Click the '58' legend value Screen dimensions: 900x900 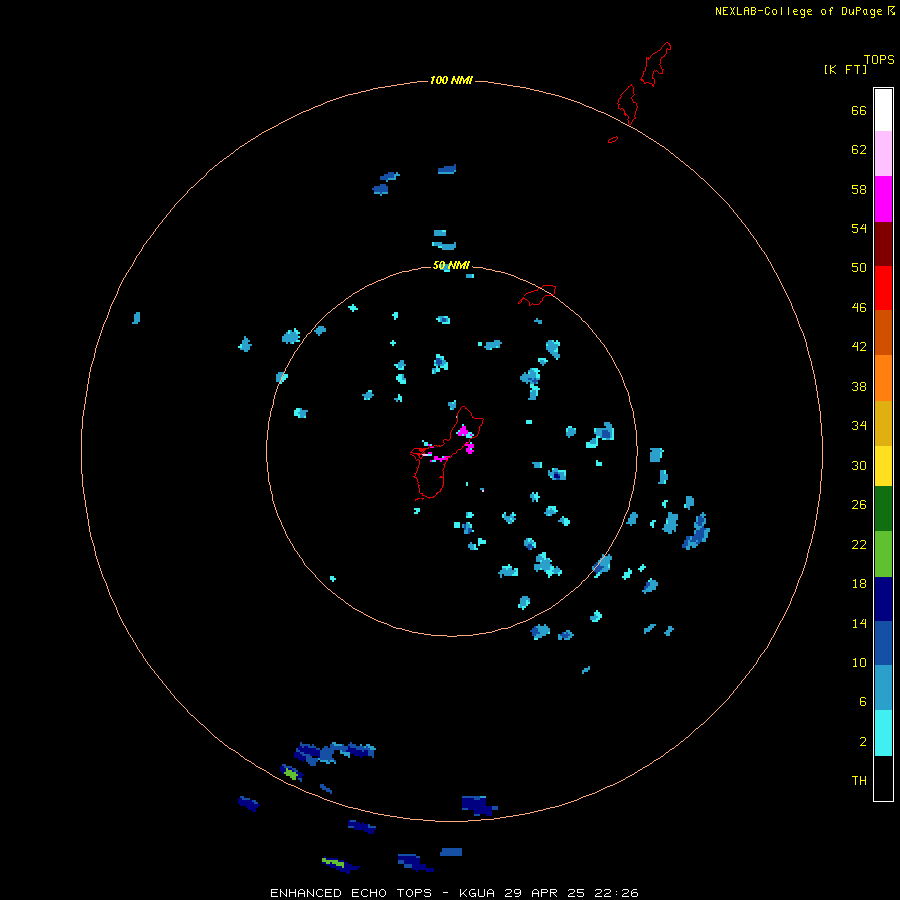[859, 189]
